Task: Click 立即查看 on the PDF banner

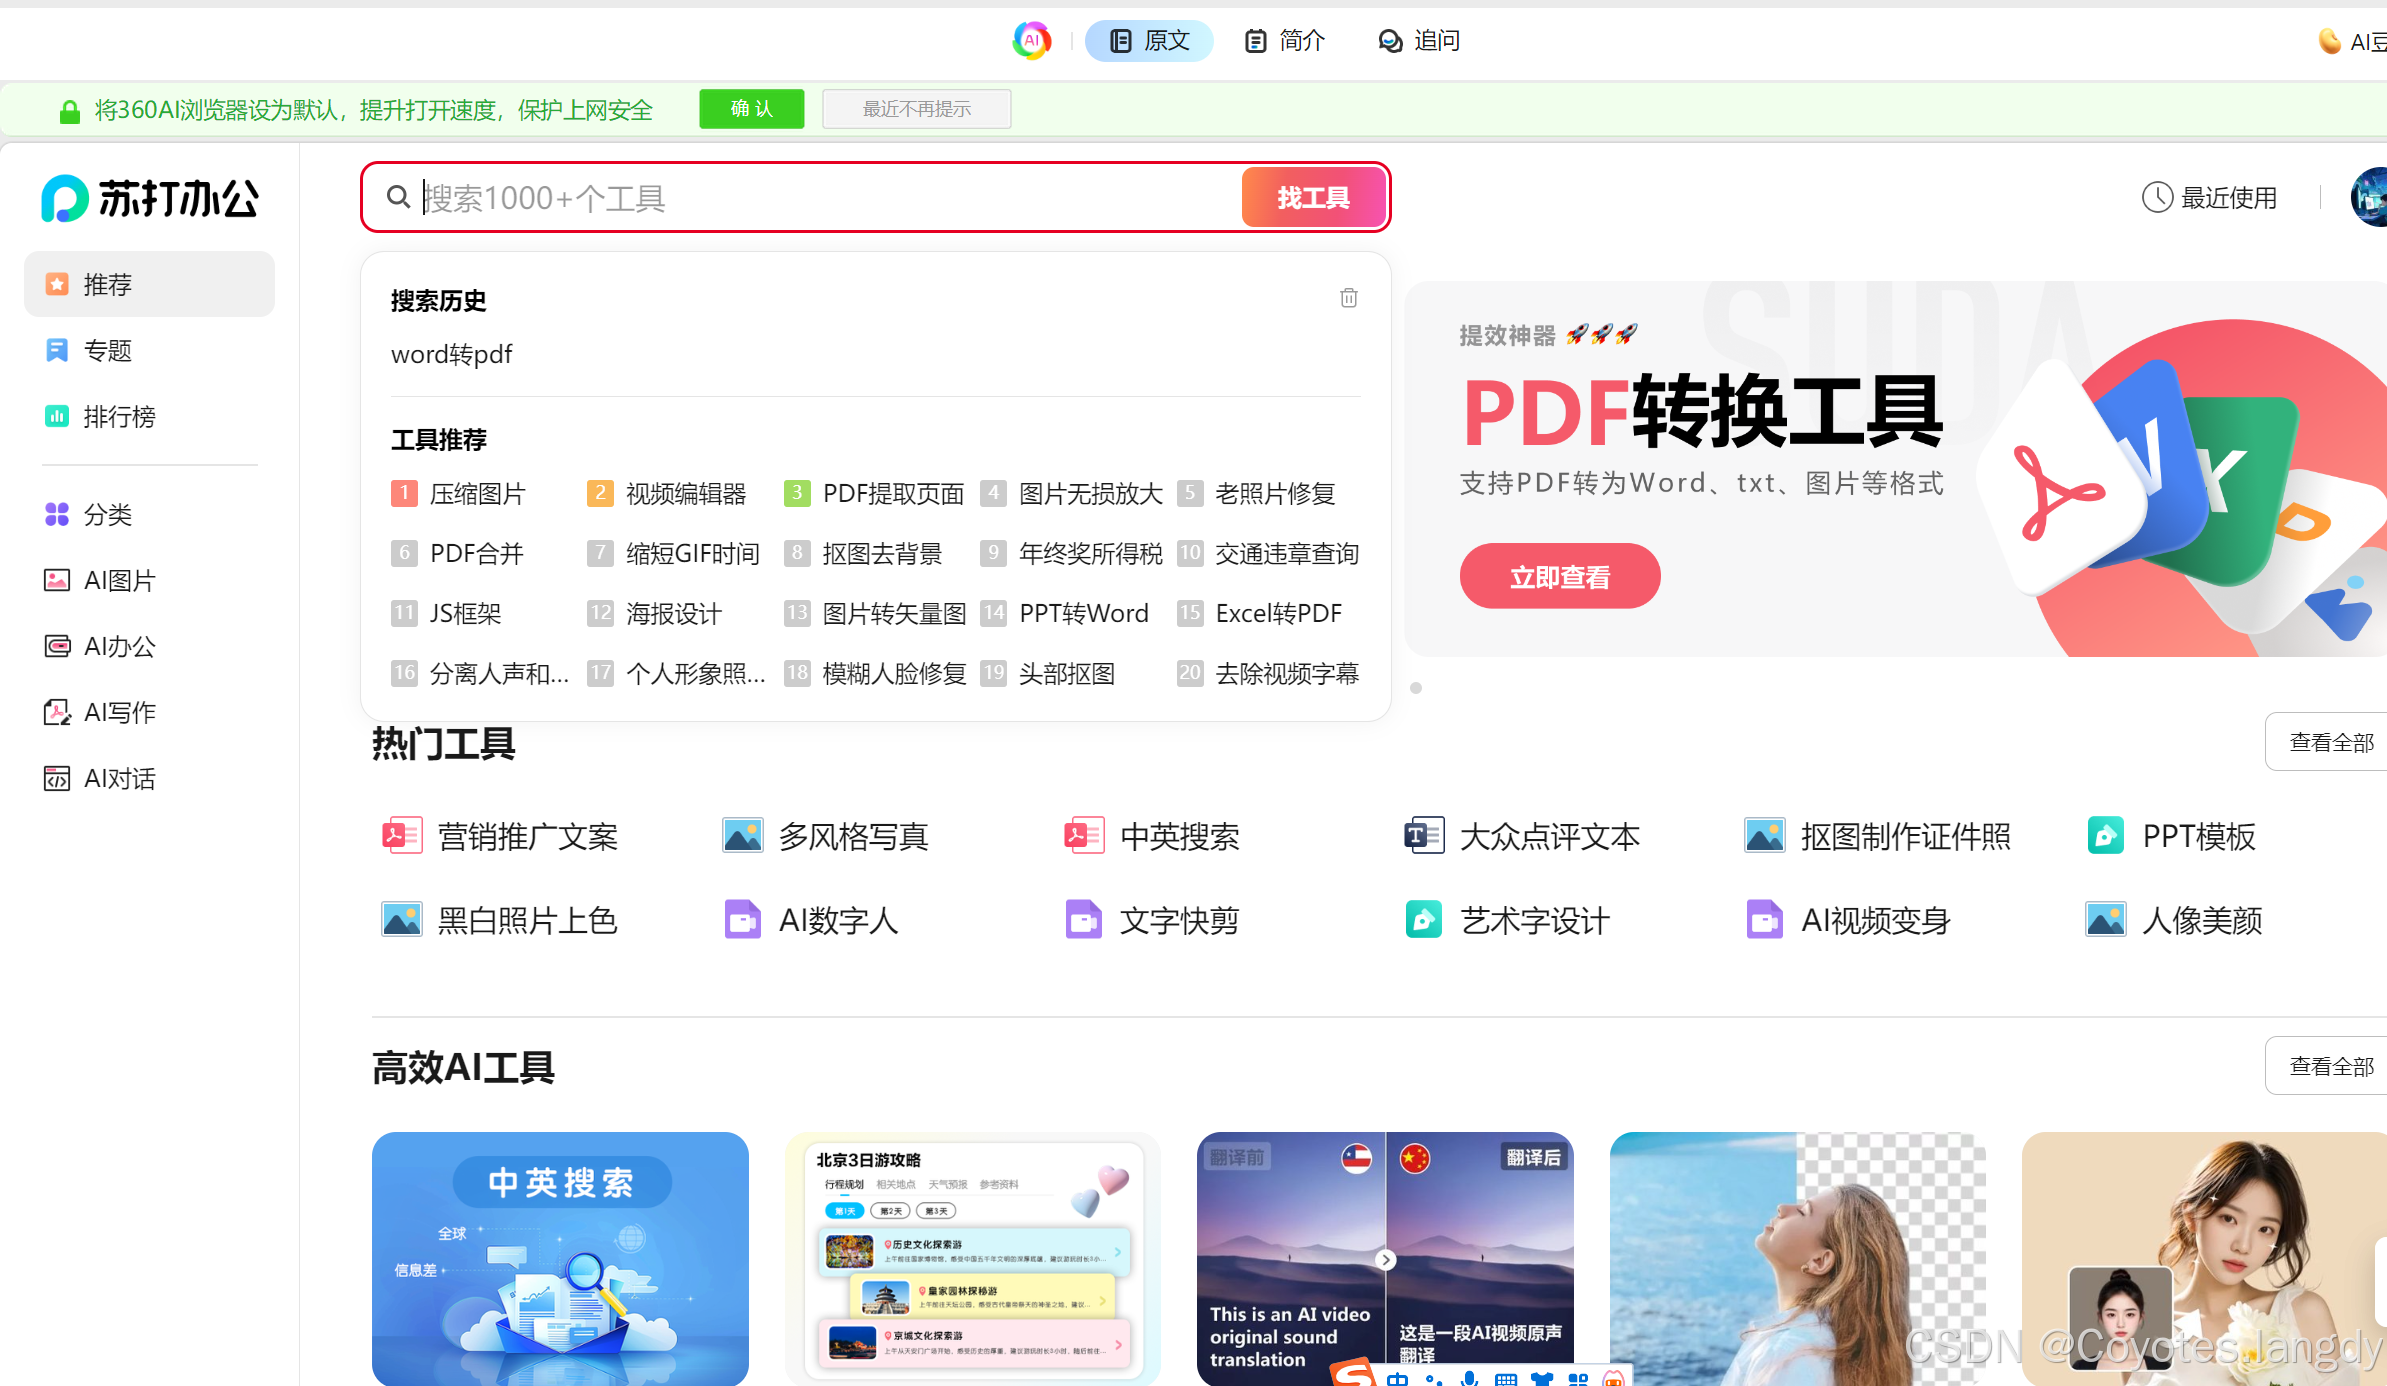Action: click(x=1559, y=576)
